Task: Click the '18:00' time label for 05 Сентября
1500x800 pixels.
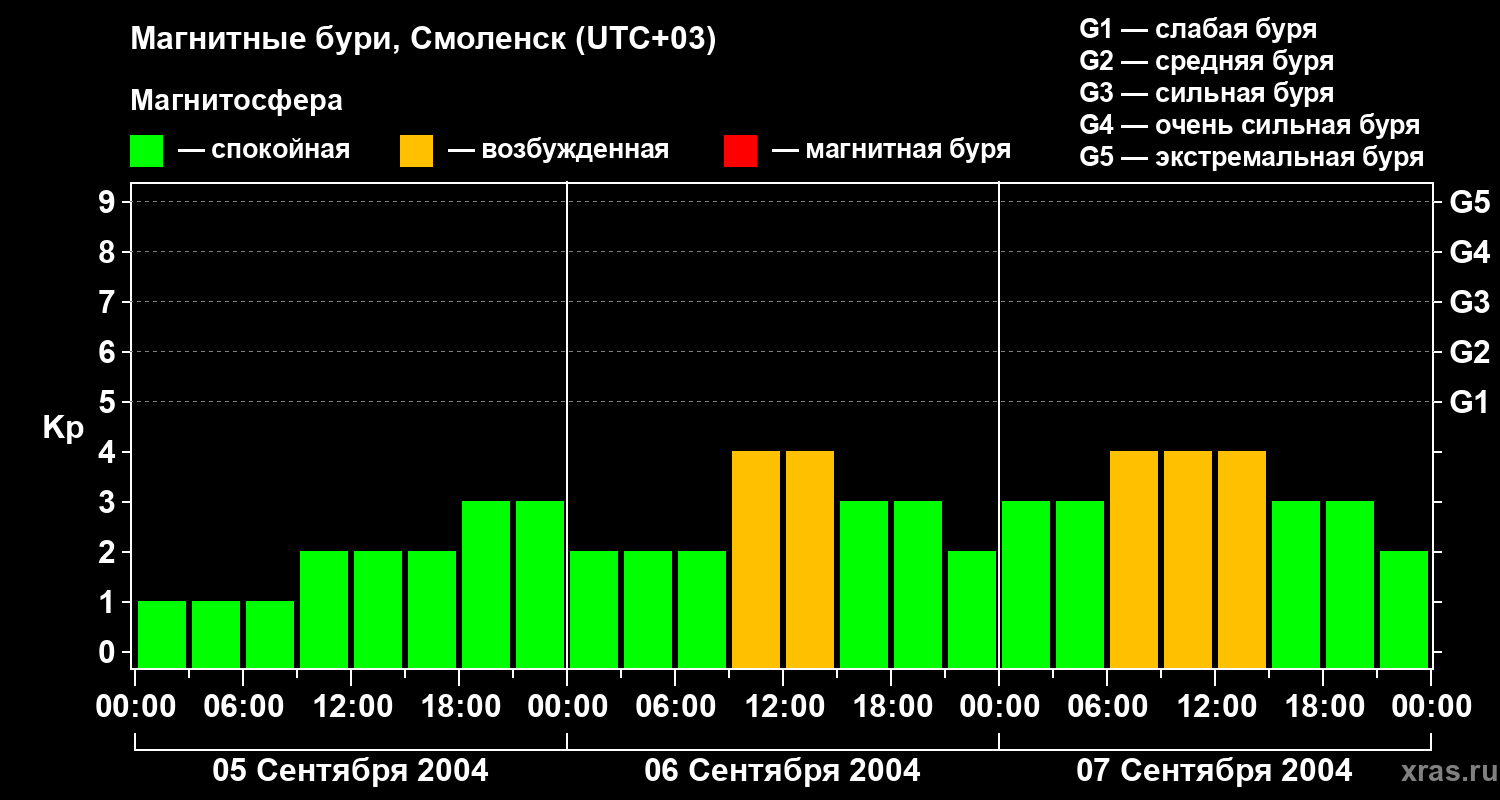Action: coord(459,707)
